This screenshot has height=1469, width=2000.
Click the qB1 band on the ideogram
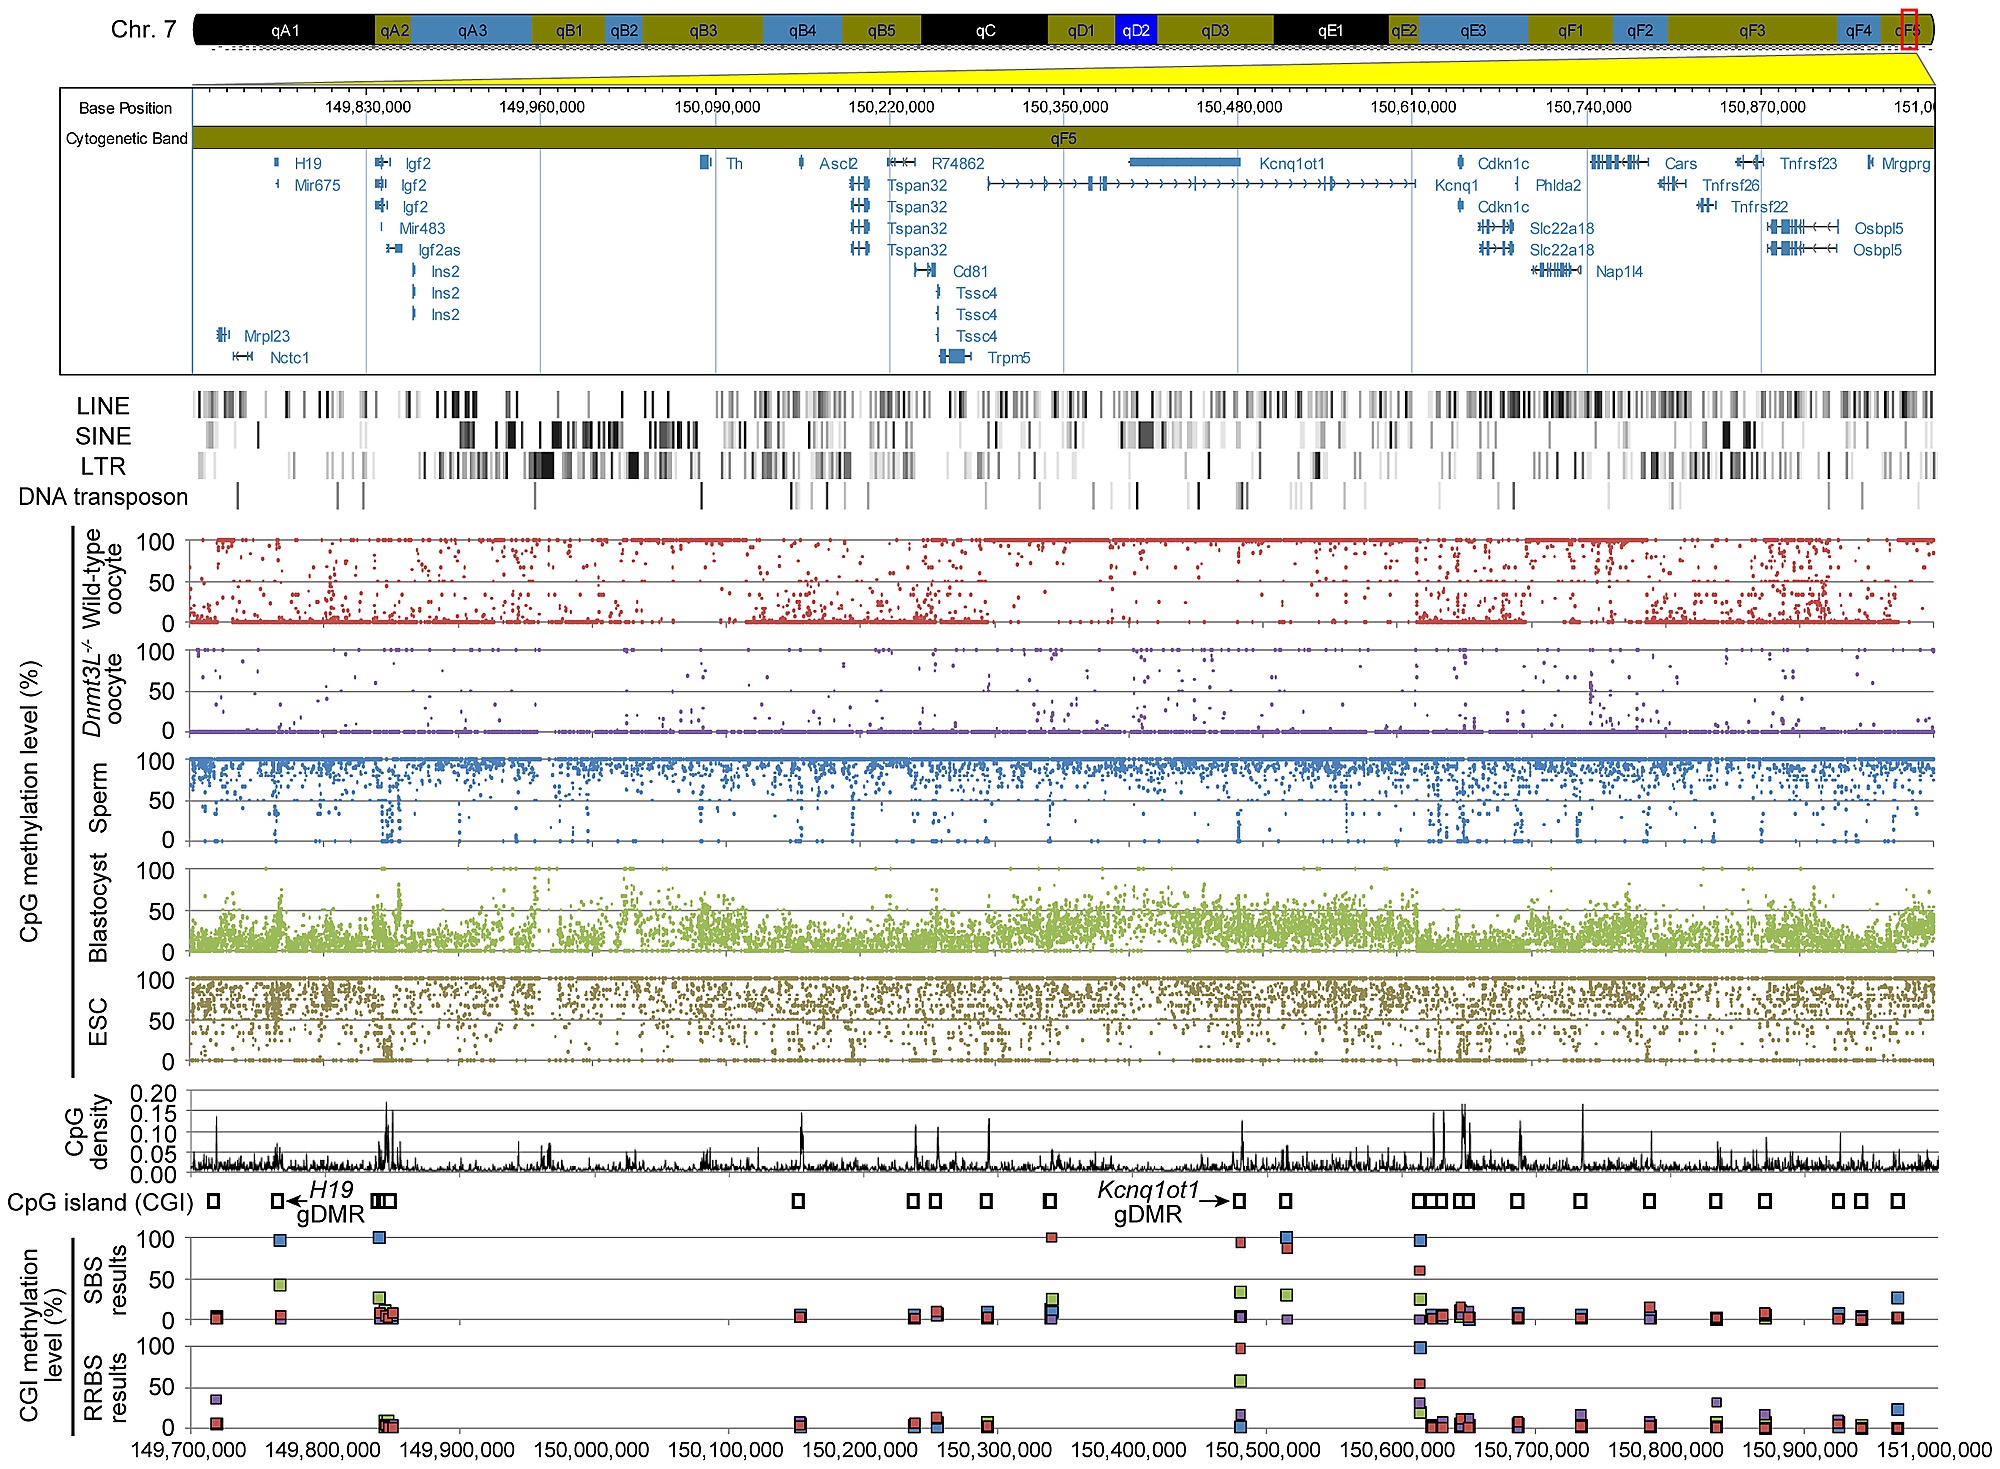(x=568, y=30)
